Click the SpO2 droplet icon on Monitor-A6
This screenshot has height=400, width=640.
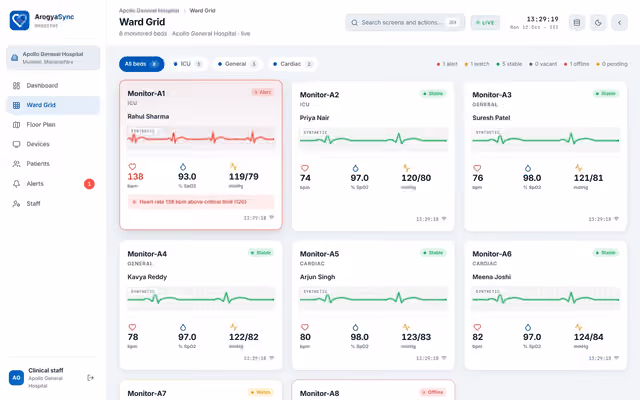pos(528,327)
